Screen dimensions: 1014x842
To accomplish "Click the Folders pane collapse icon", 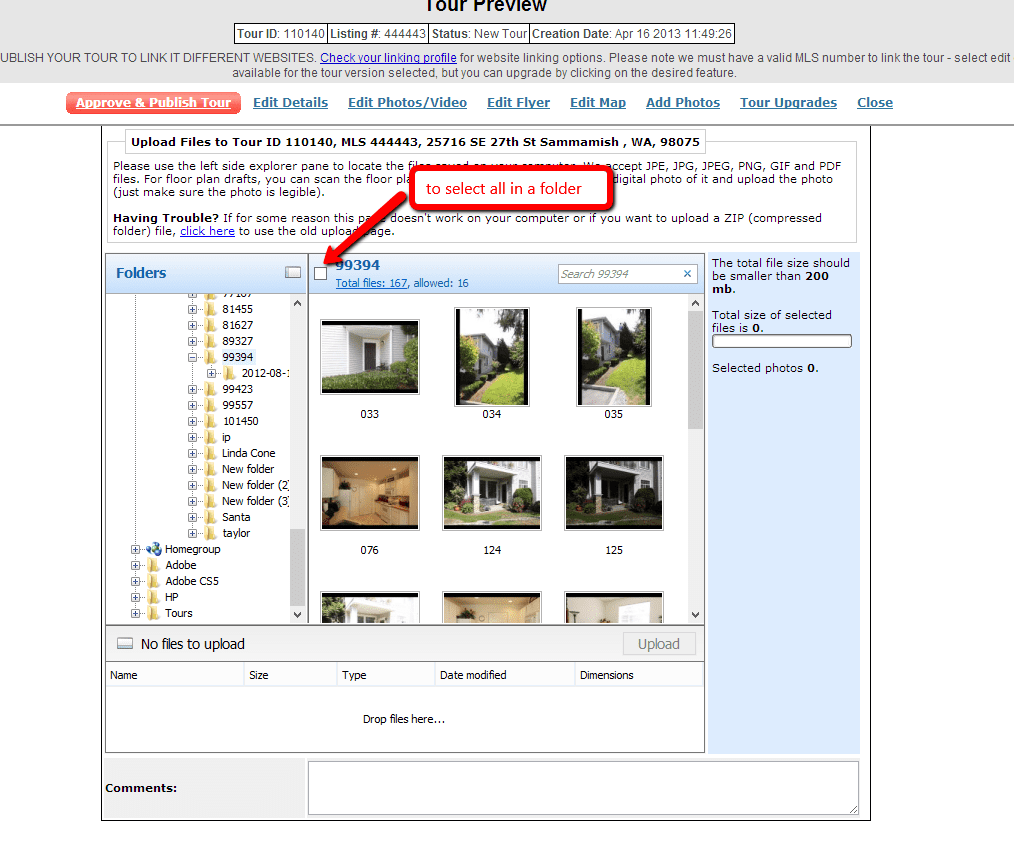I will pos(292,272).
